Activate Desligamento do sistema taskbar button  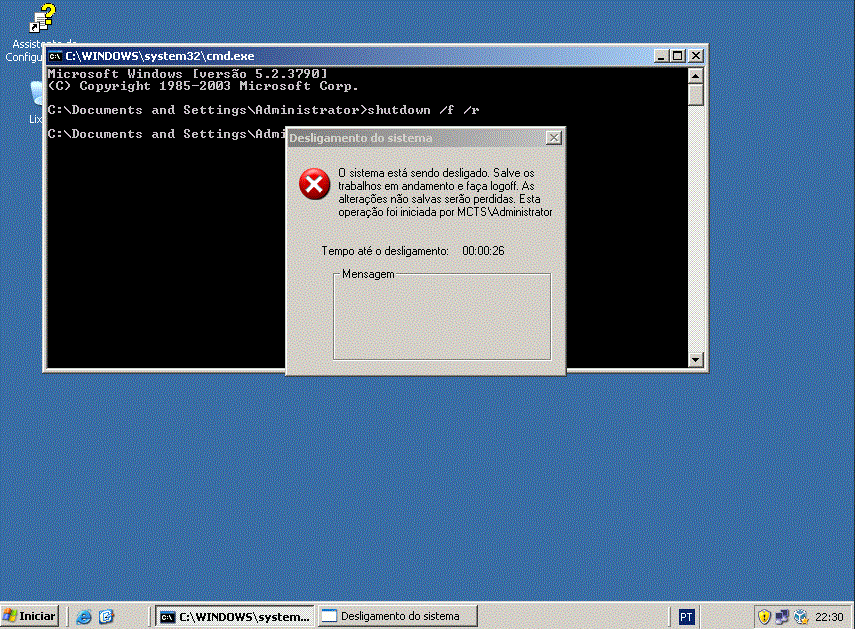398,616
